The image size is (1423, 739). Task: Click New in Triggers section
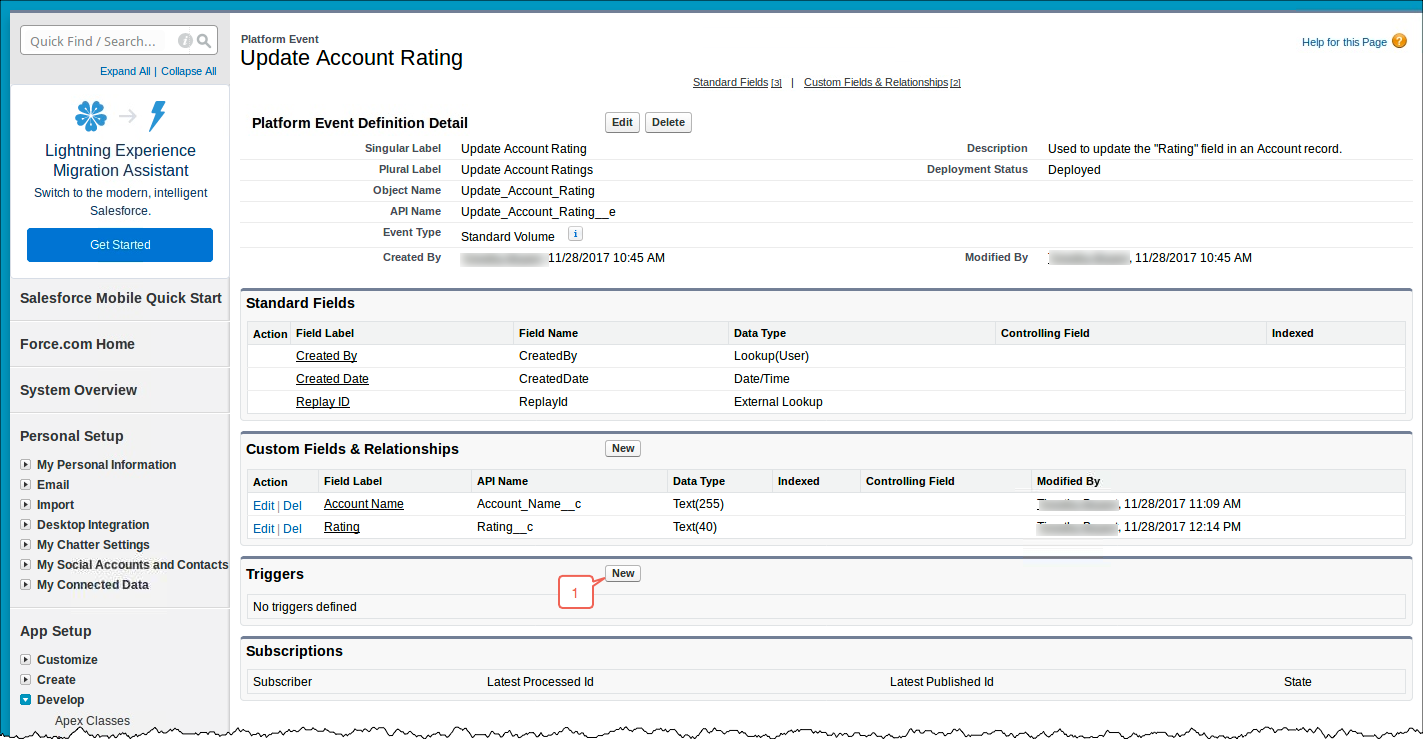click(623, 573)
